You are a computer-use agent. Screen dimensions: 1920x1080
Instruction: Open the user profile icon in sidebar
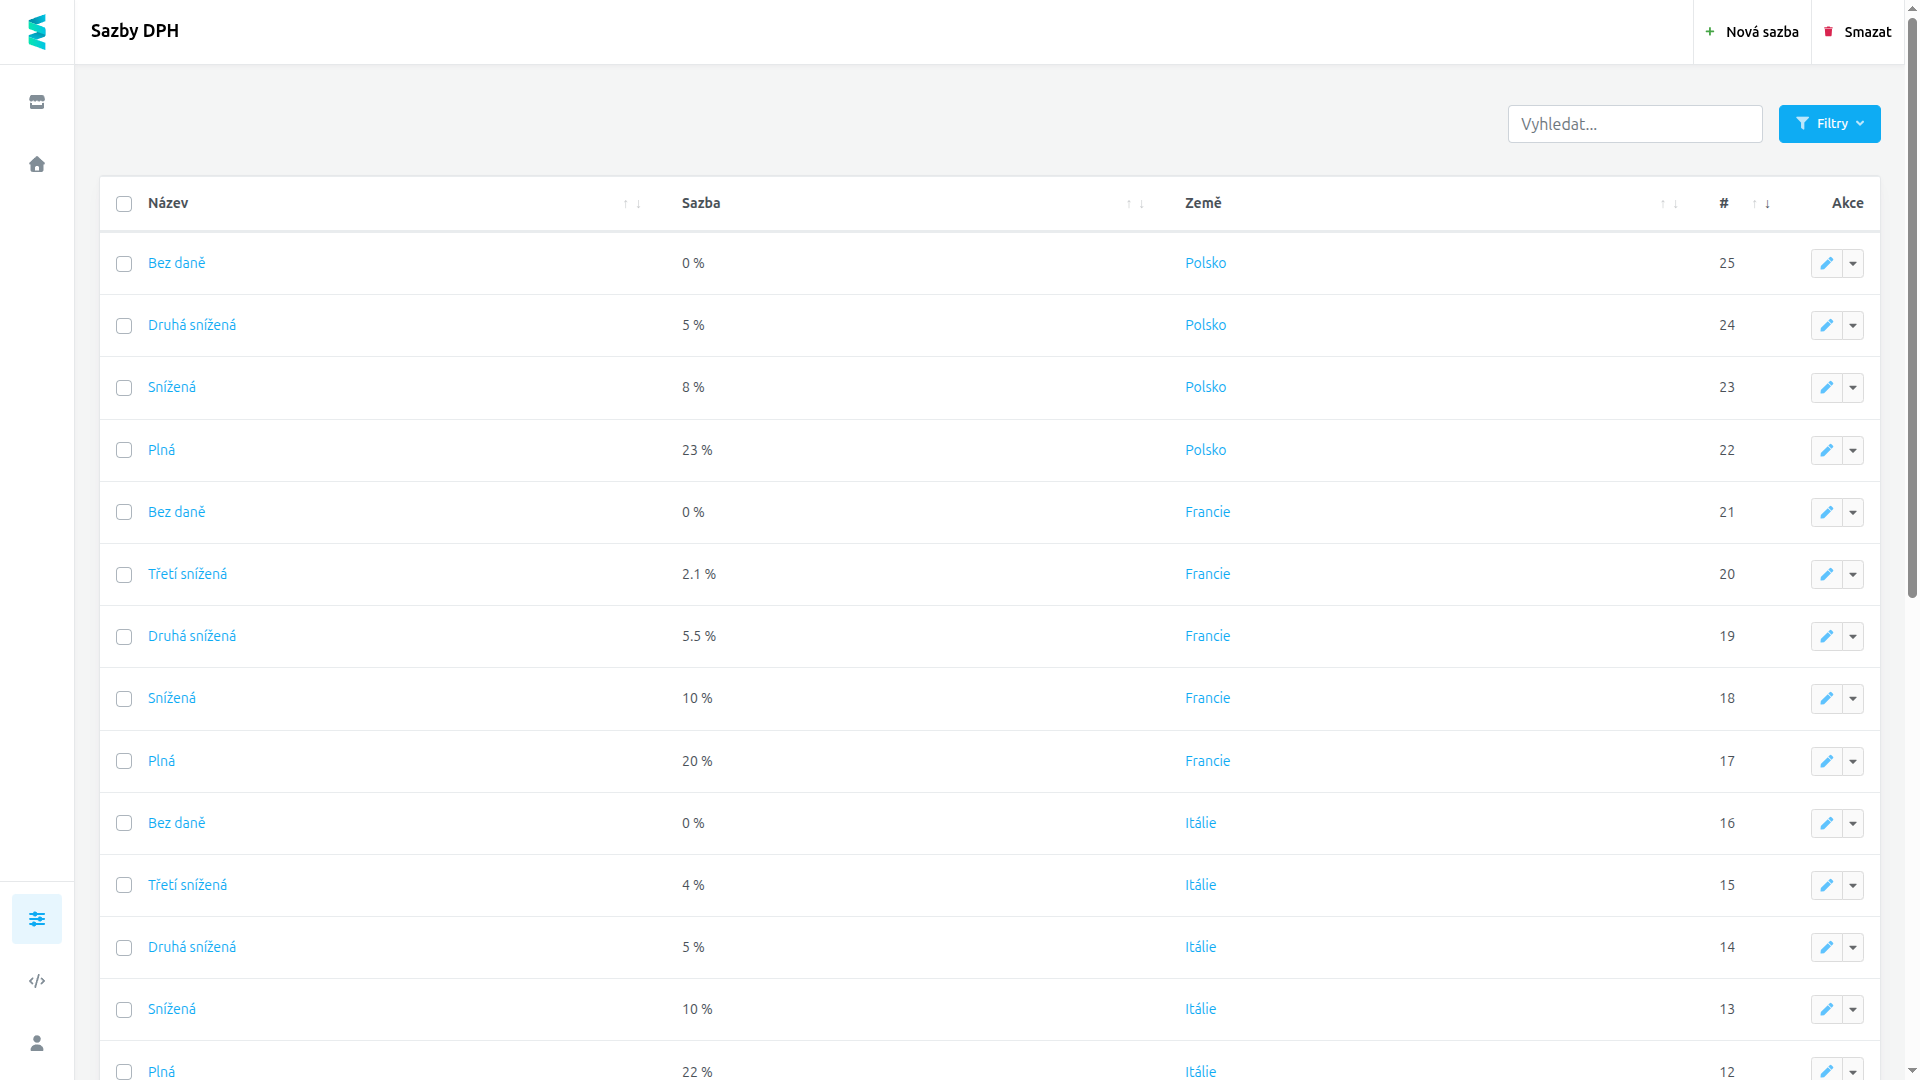pyautogui.click(x=37, y=1043)
